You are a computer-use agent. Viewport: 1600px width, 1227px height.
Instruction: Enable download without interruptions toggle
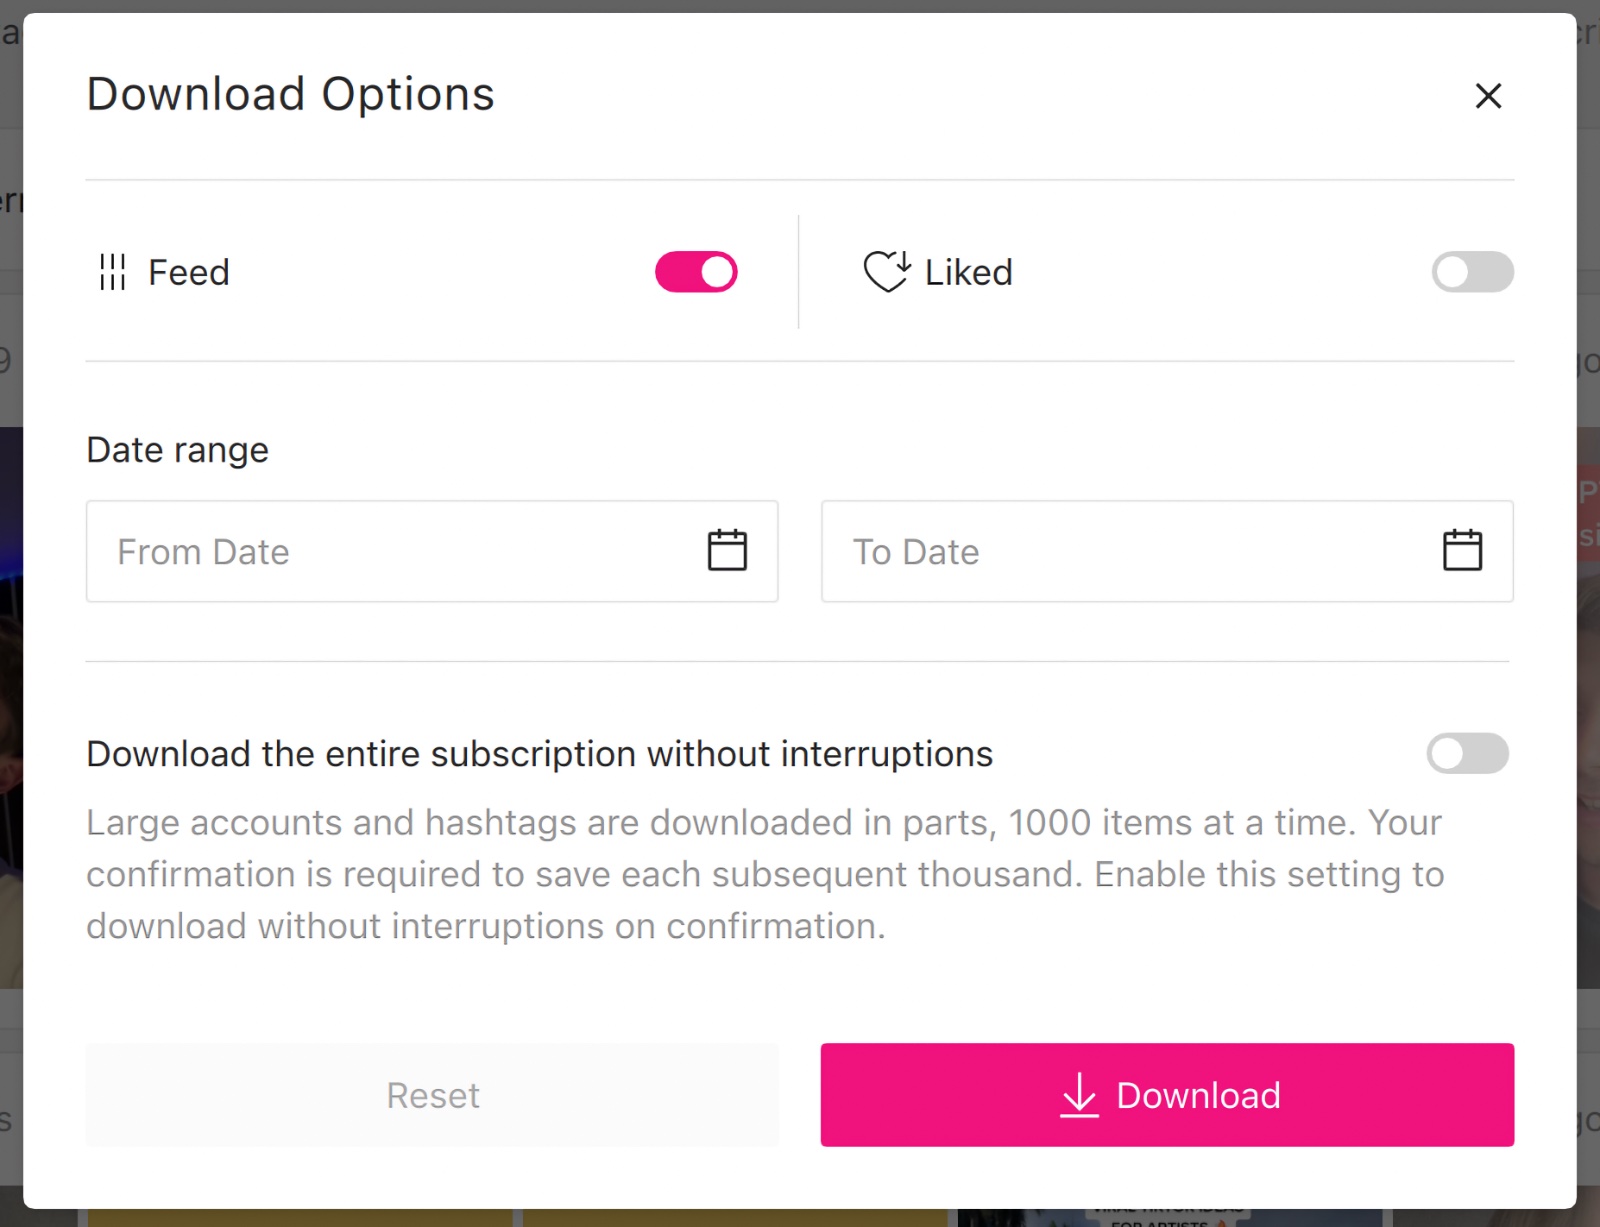pyautogui.click(x=1467, y=754)
